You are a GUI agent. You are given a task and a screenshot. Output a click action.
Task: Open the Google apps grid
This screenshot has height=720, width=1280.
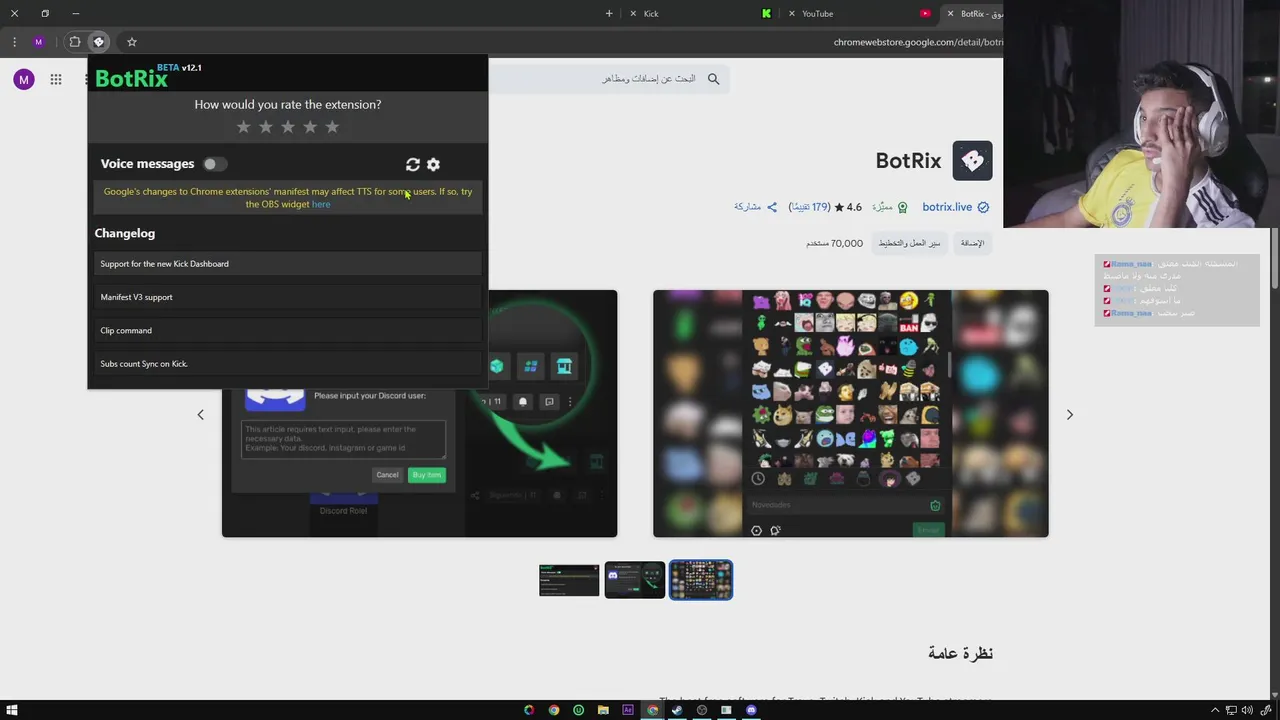(56, 80)
